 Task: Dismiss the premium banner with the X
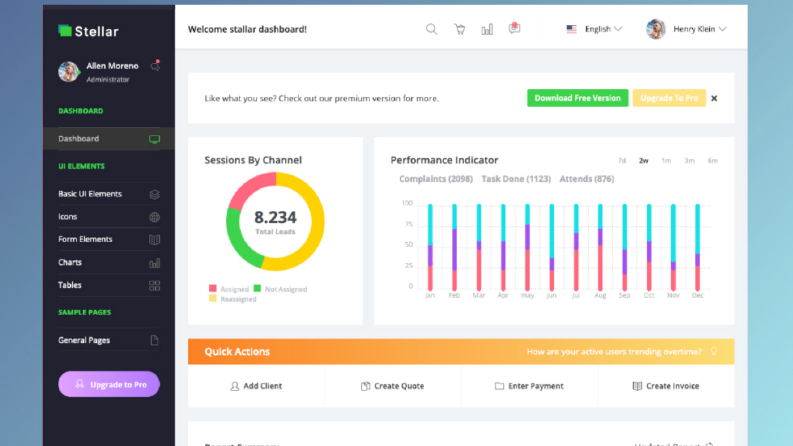714,98
